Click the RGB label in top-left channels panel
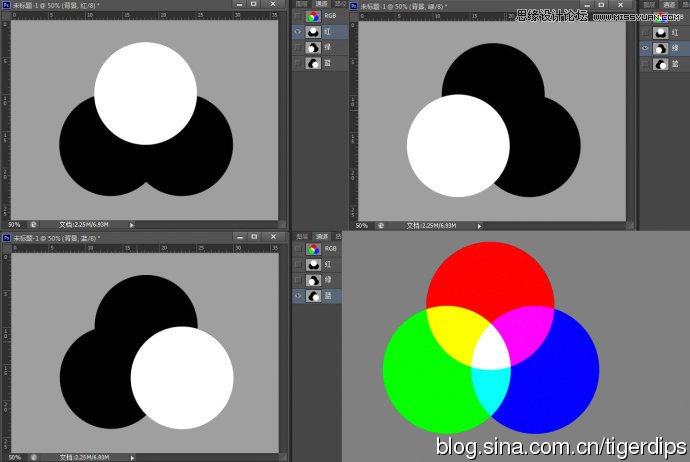The height and width of the screenshot is (462, 690). tap(330, 16)
